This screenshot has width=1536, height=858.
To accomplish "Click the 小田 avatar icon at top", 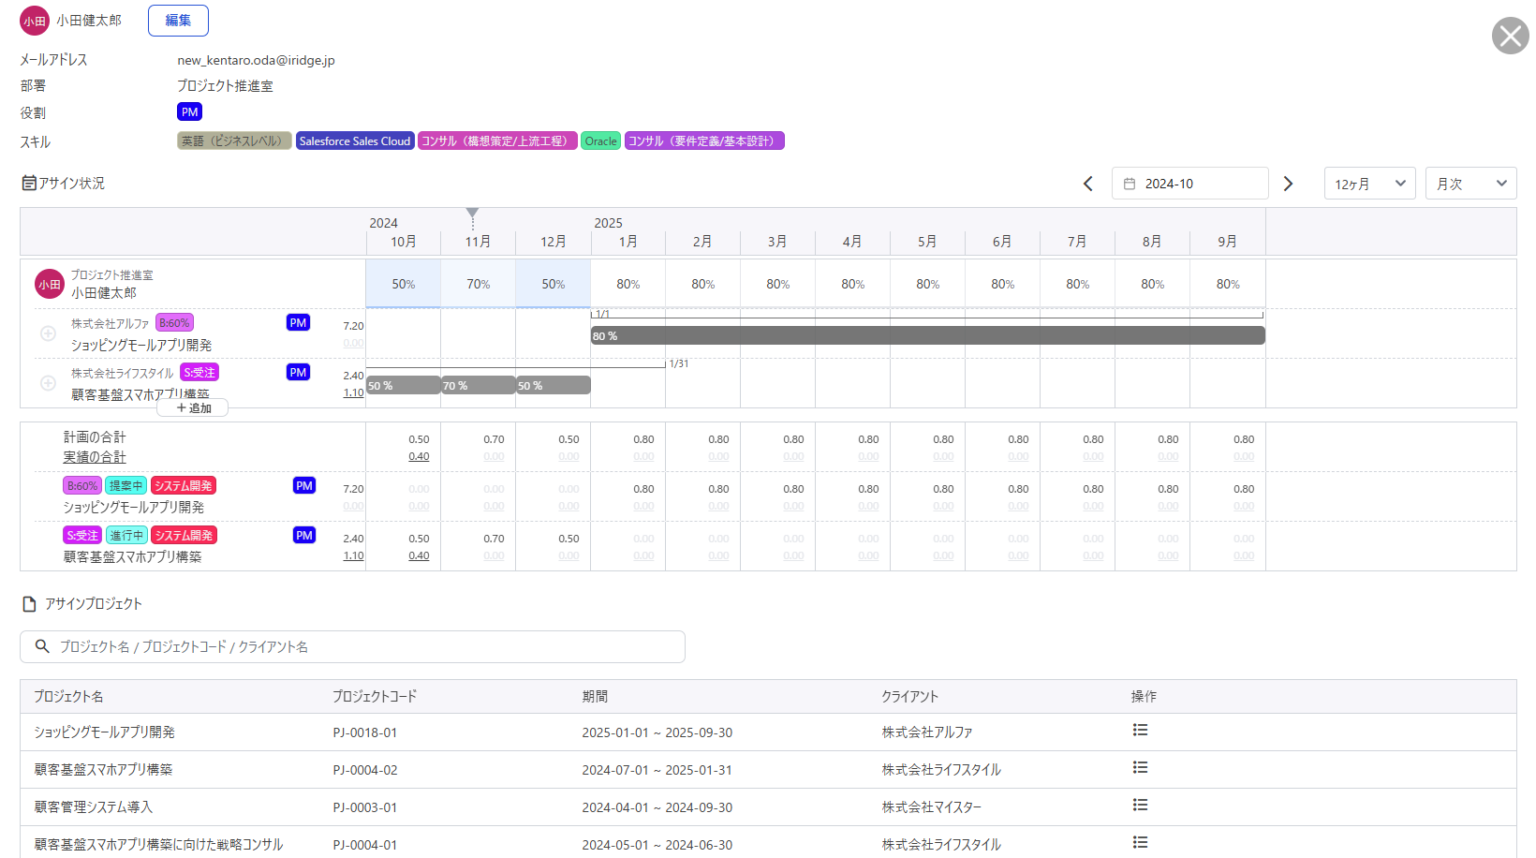I will tap(34, 21).
